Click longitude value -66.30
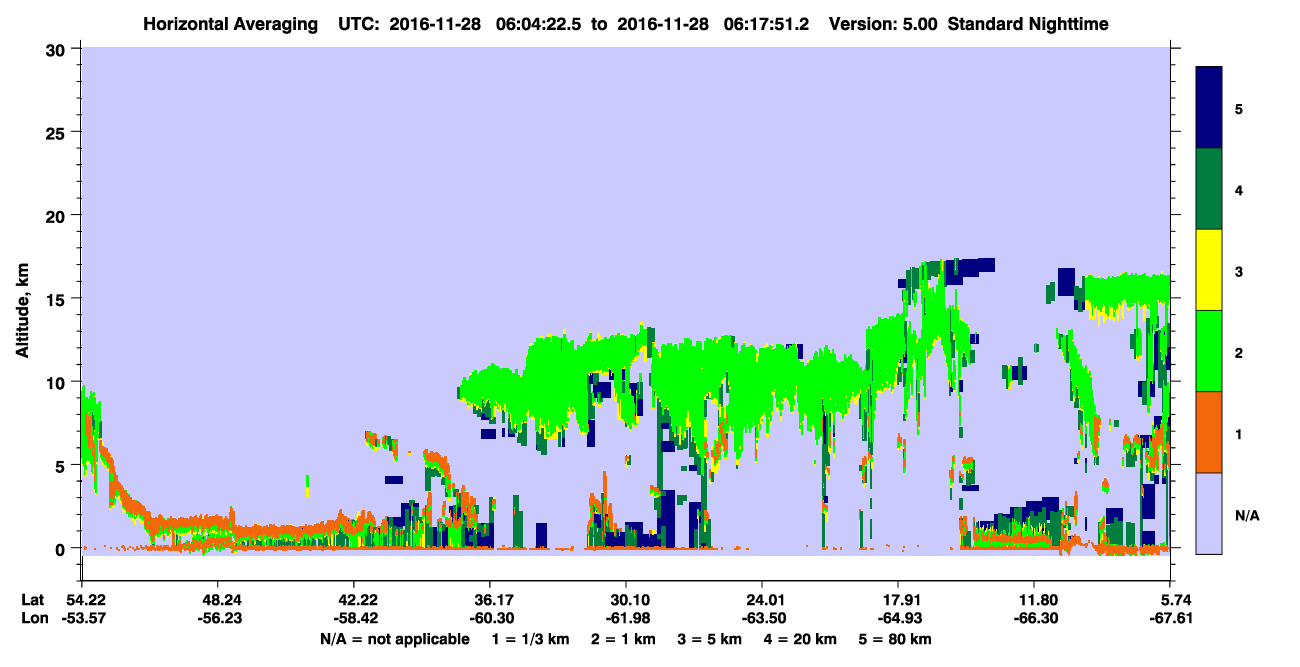The height and width of the screenshot is (667, 1300). coord(1034,619)
